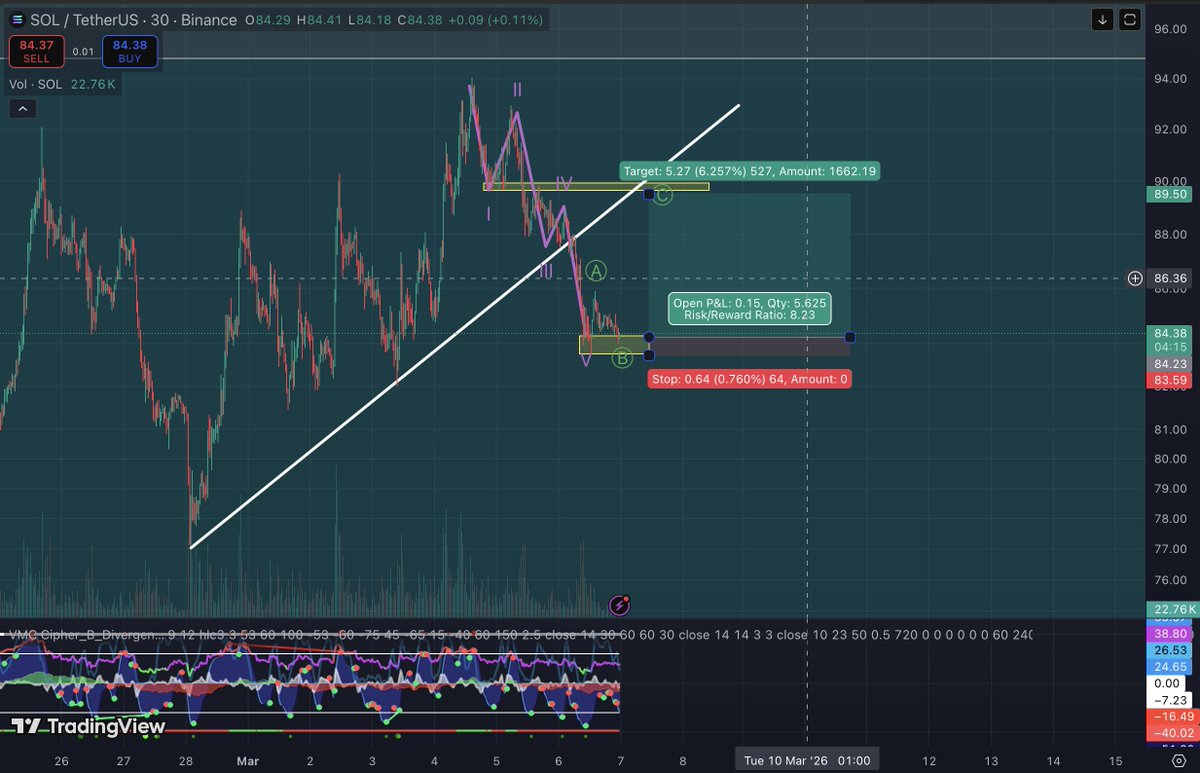
Task: Click the Mar label on the time axis
Action: [247, 760]
